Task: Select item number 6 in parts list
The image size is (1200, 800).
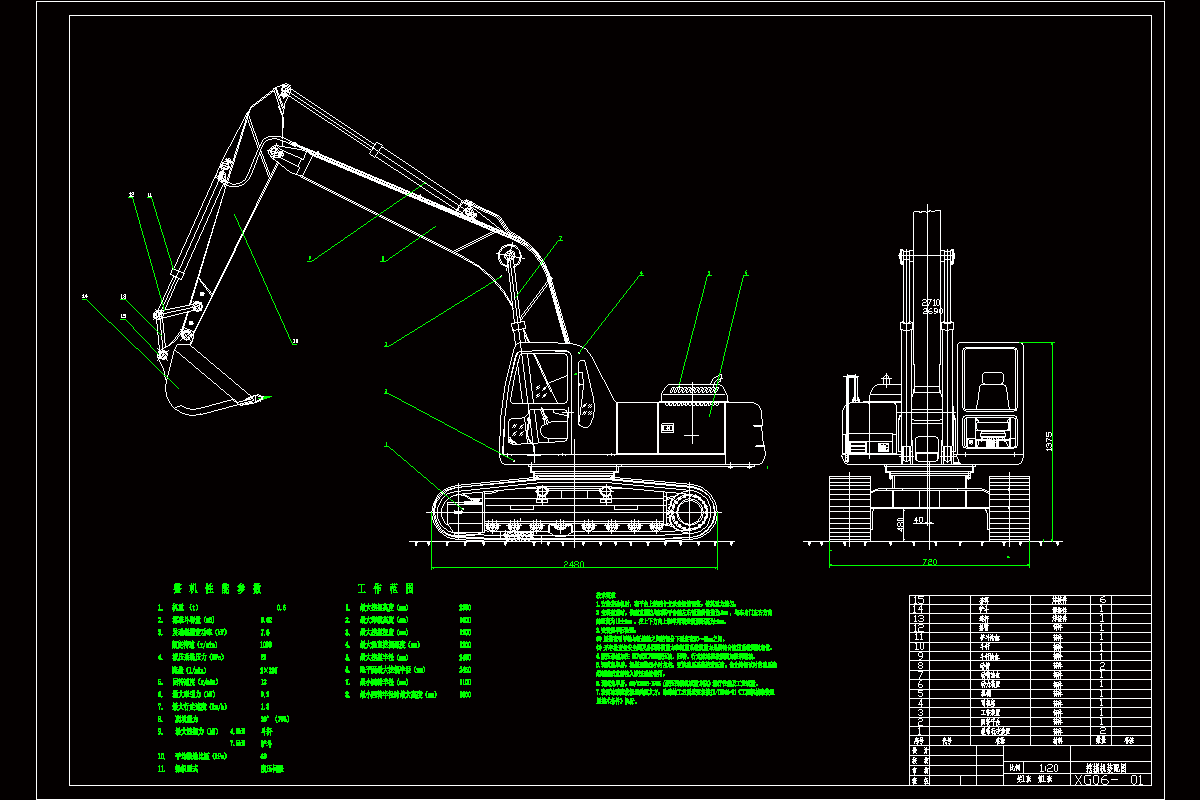Action: click(x=920, y=684)
